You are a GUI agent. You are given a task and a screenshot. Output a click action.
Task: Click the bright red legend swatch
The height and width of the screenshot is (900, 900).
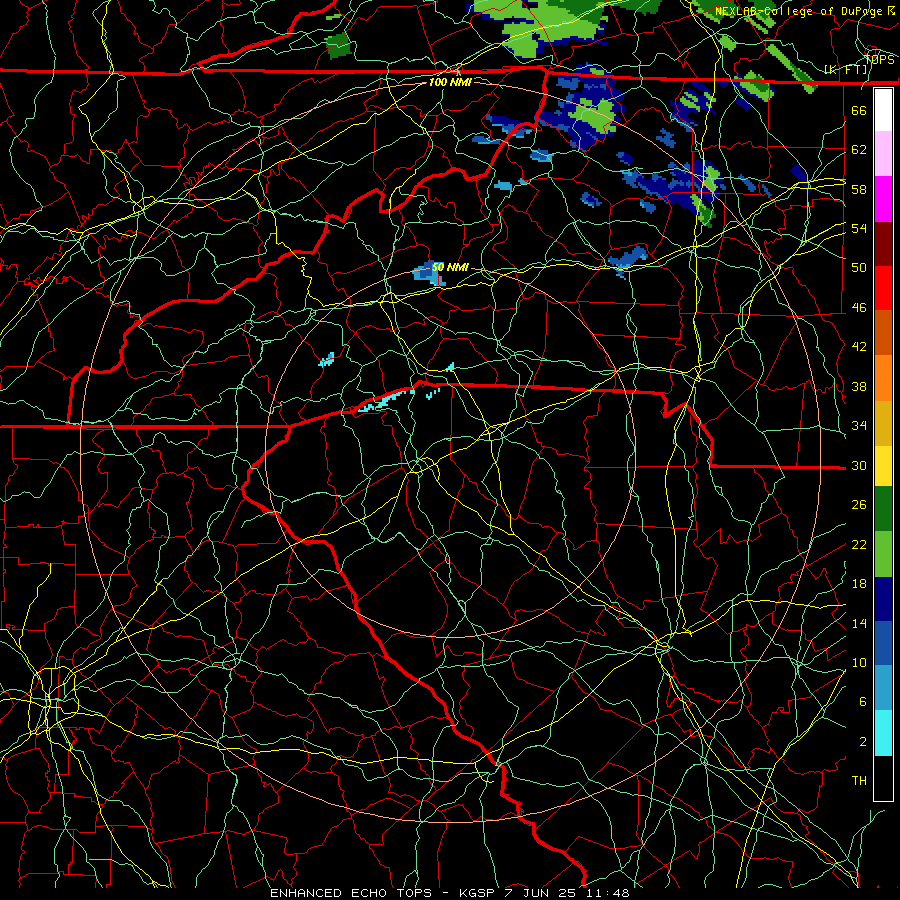(x=883, y=289)
